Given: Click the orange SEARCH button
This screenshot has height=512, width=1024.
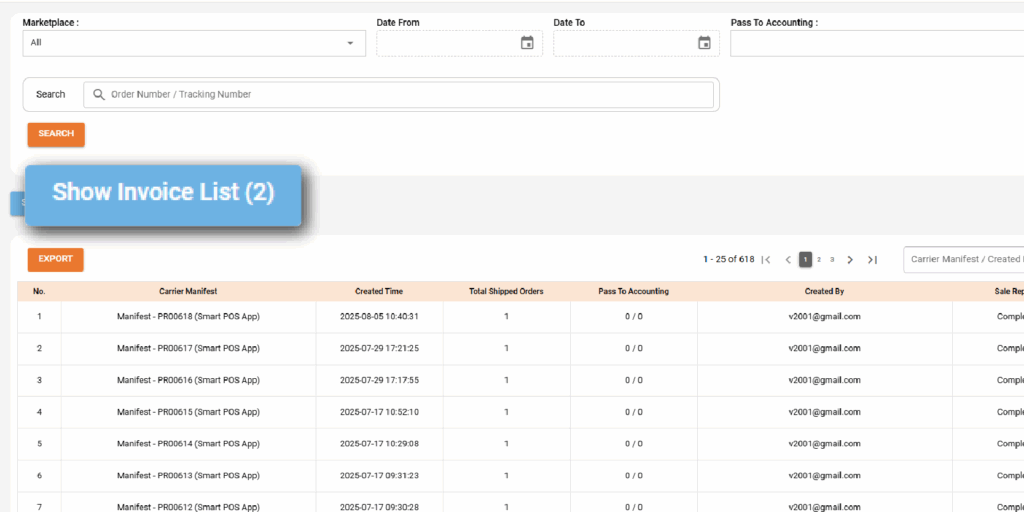Looking at the screenshot, I should [56, 134].
